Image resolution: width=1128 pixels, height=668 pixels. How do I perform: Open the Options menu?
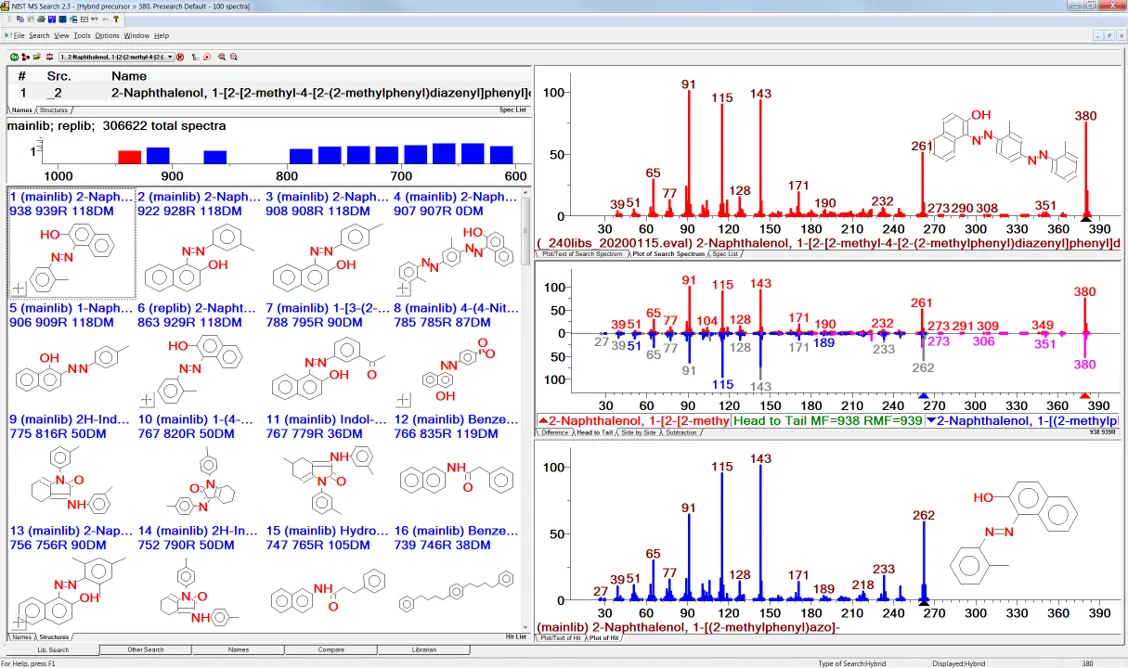107,35
